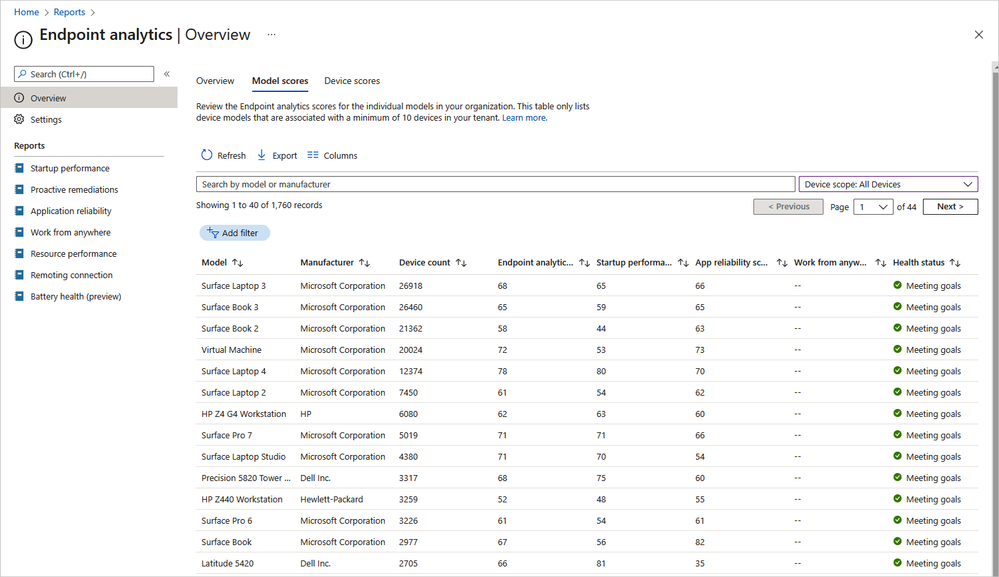This screenshot has height=577, width=999.
Task: Click the Refresh icon in toolbar
Action: point(206,155)
